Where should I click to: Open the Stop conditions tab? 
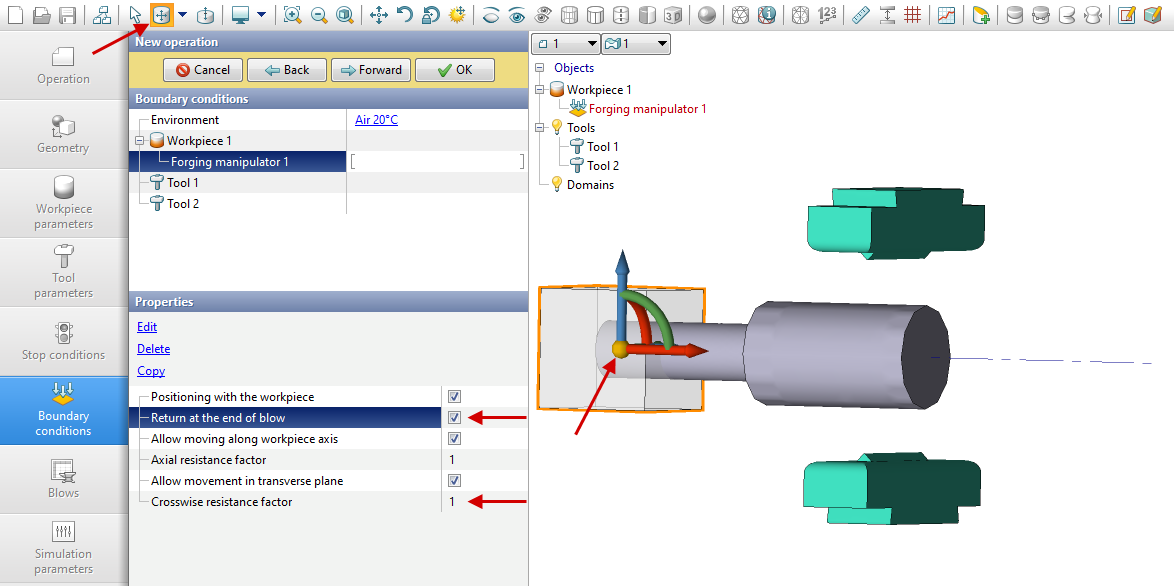tap(63, 341)
